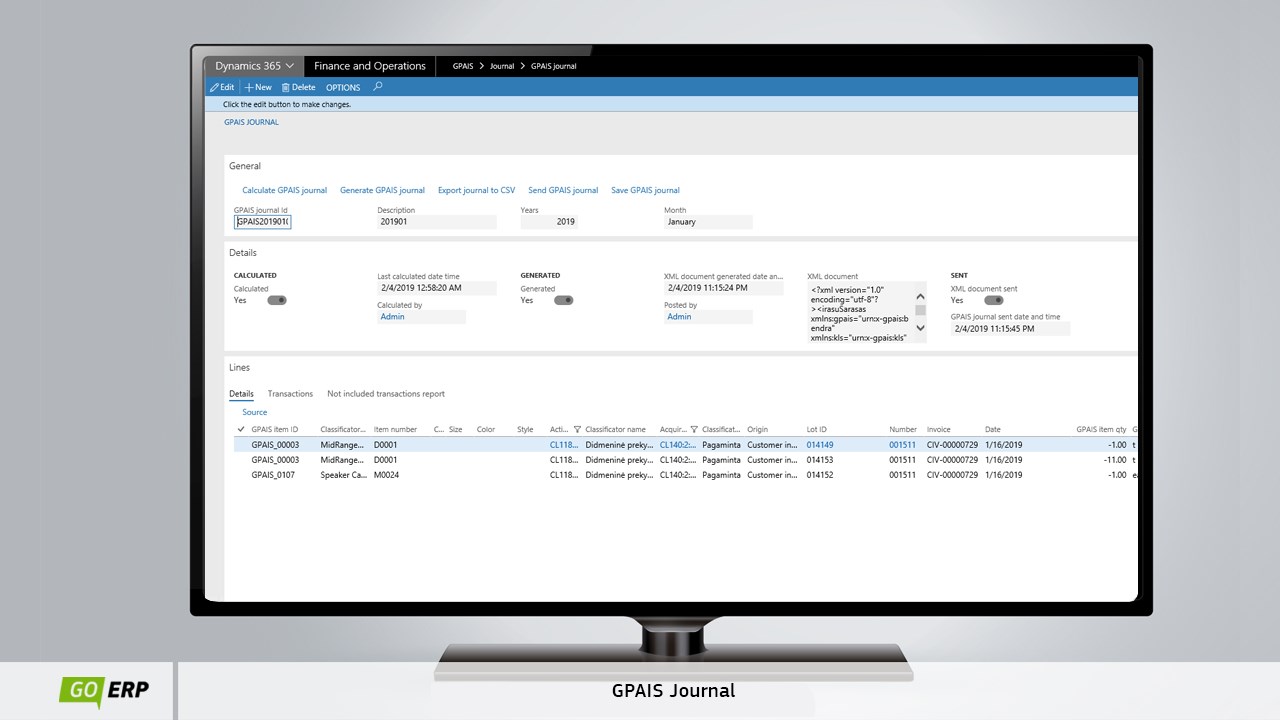The width and height of the screenshot is (1280, 720).
Task: Collapse the Lines section header
Action: (239, 368)
